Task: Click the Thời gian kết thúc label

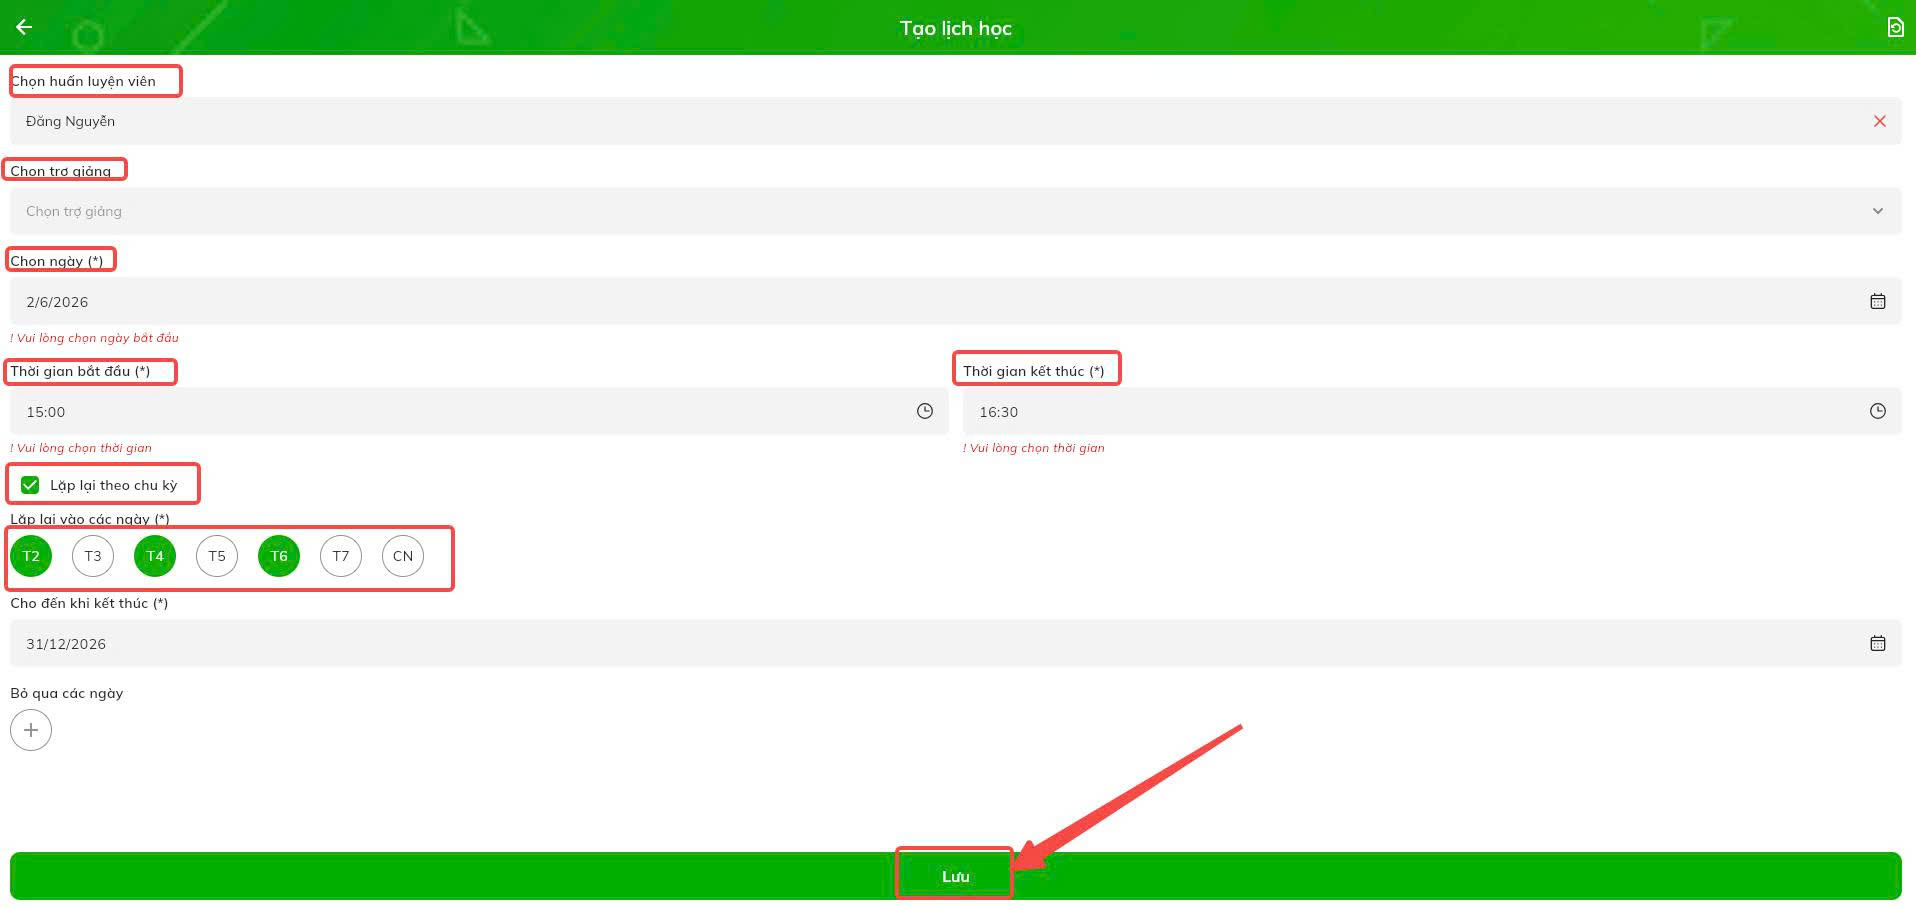Action: click(1034, 371)
